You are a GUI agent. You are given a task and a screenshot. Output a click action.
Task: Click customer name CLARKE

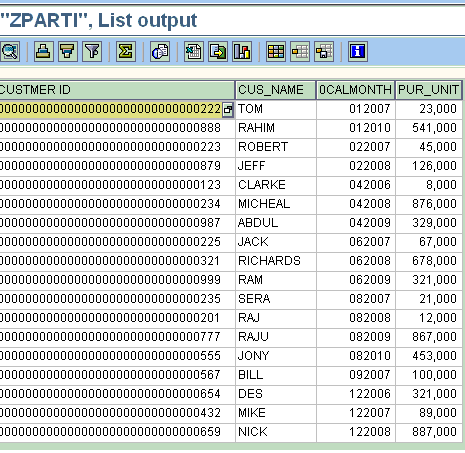pyautogui.click(x=262, y=185)
